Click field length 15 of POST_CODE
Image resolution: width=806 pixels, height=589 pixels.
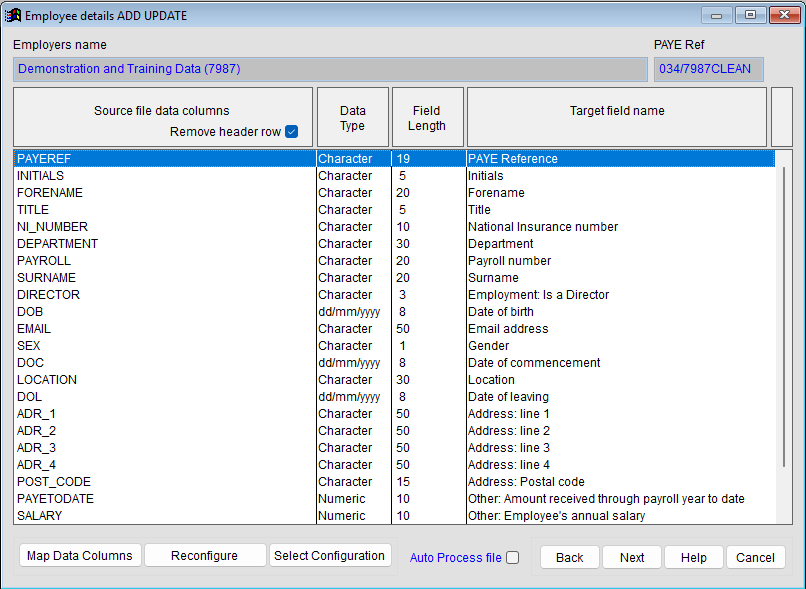pos(403,481)
